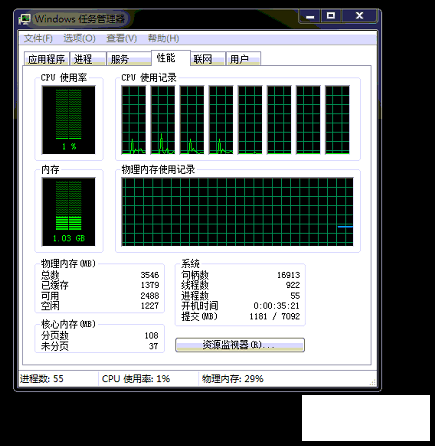Open the 选项(O) menu

79,38
